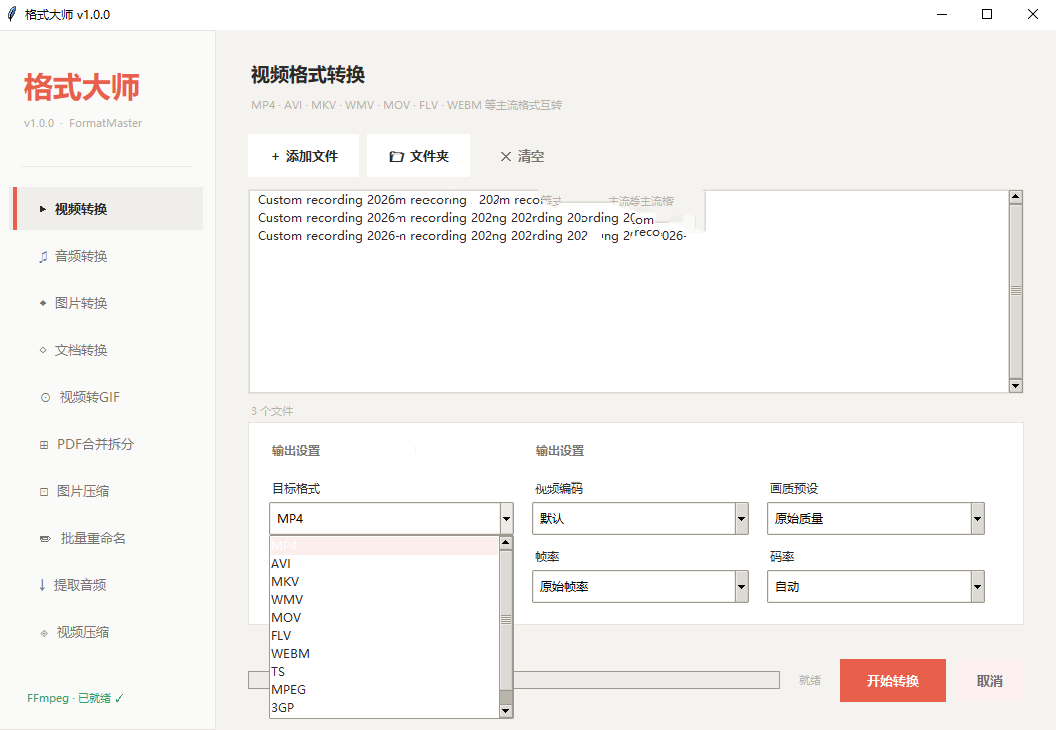The width and height of the screenshot is (1056, 730).
Task: Close the 格式大师 window
Action: (1032, 14)
